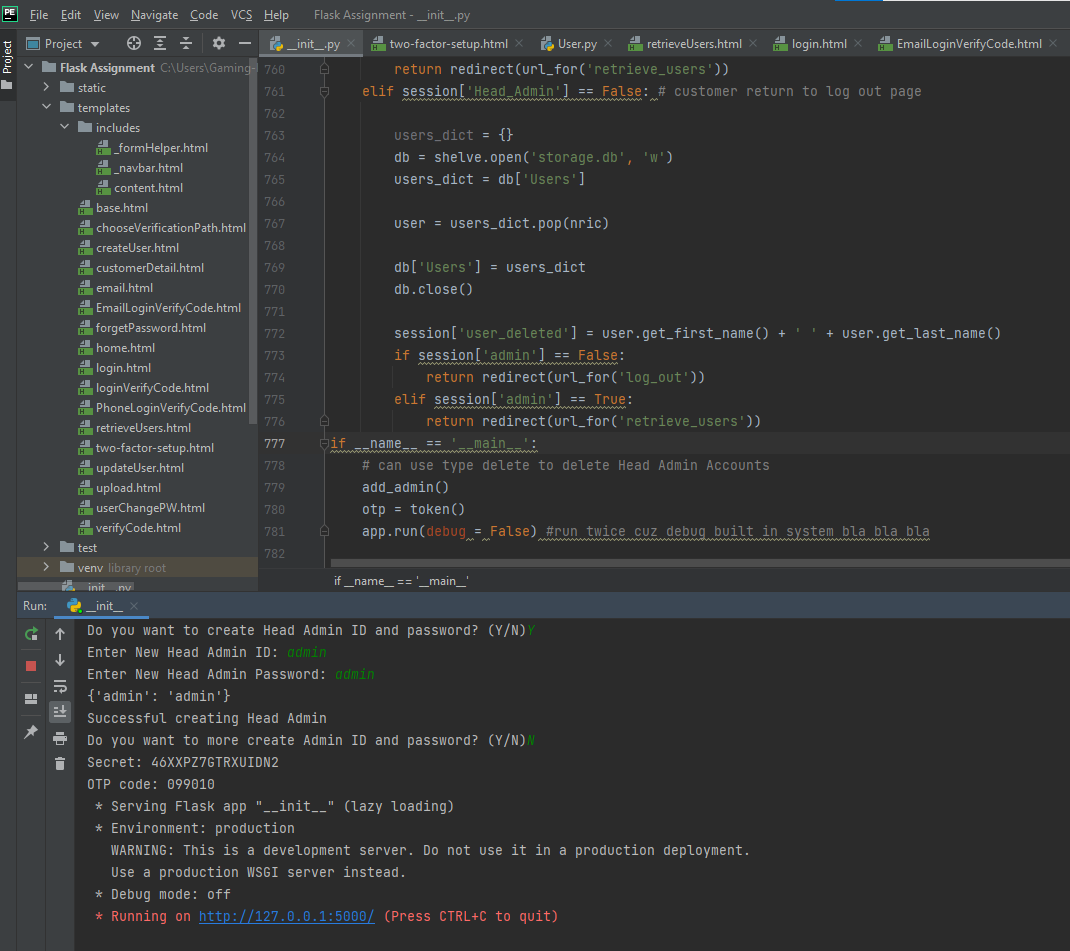Open the Navigate menu
Viewport: 1070px width, 951px height.
click(x=154, y=15)
